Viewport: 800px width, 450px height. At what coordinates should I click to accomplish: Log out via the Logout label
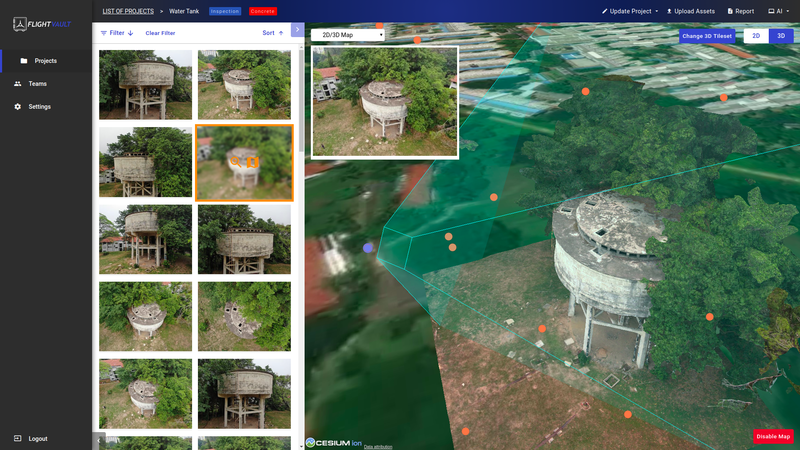(38, 439)
